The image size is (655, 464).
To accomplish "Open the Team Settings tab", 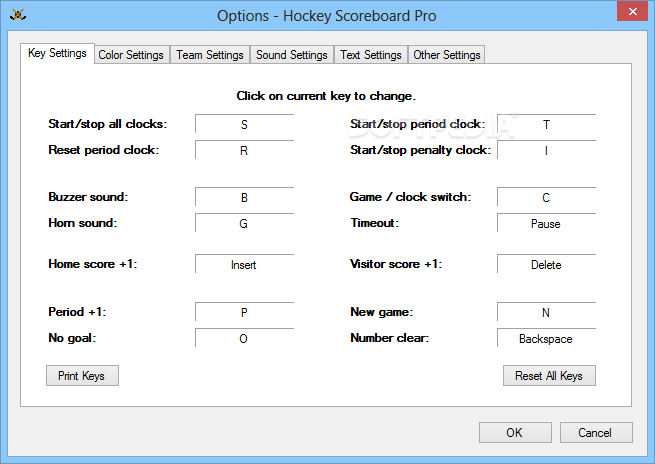I will [210, 55].
